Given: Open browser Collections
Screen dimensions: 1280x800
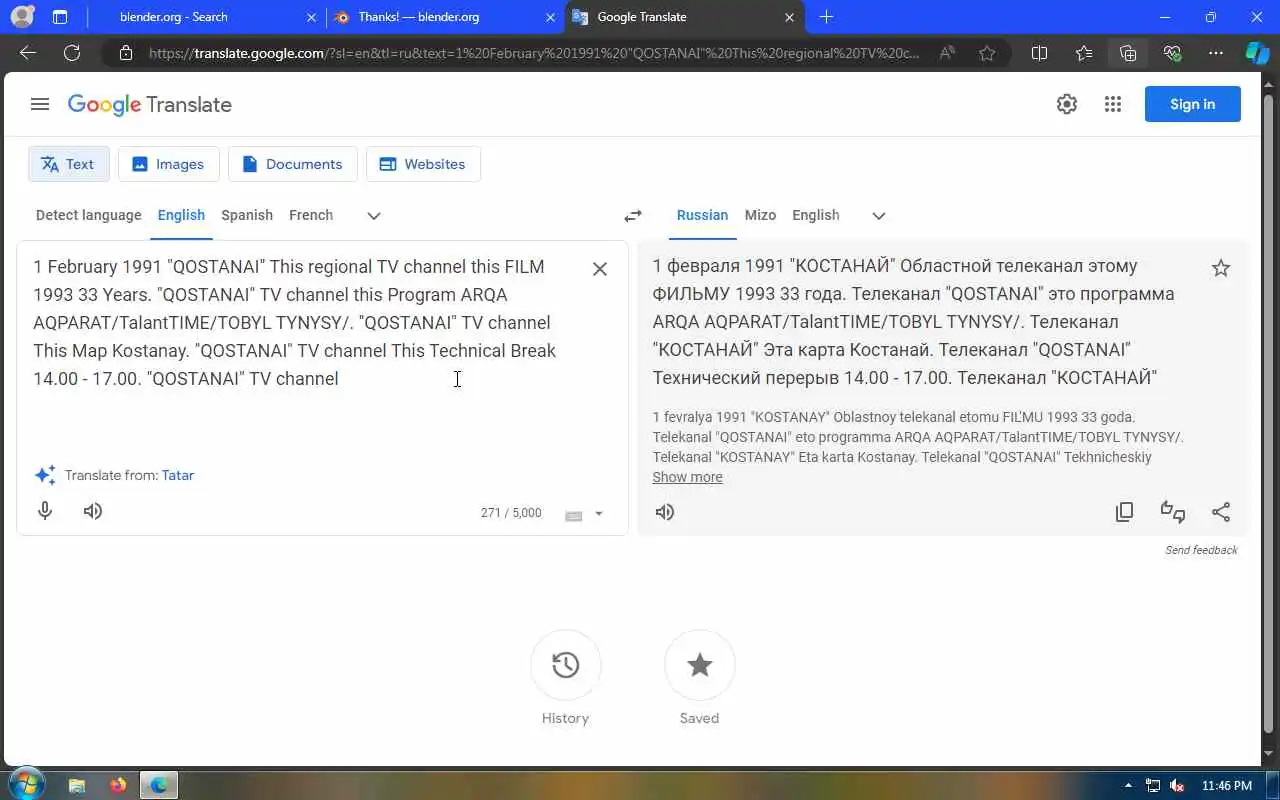Looking at the screenshot, I should [1128, 53].
